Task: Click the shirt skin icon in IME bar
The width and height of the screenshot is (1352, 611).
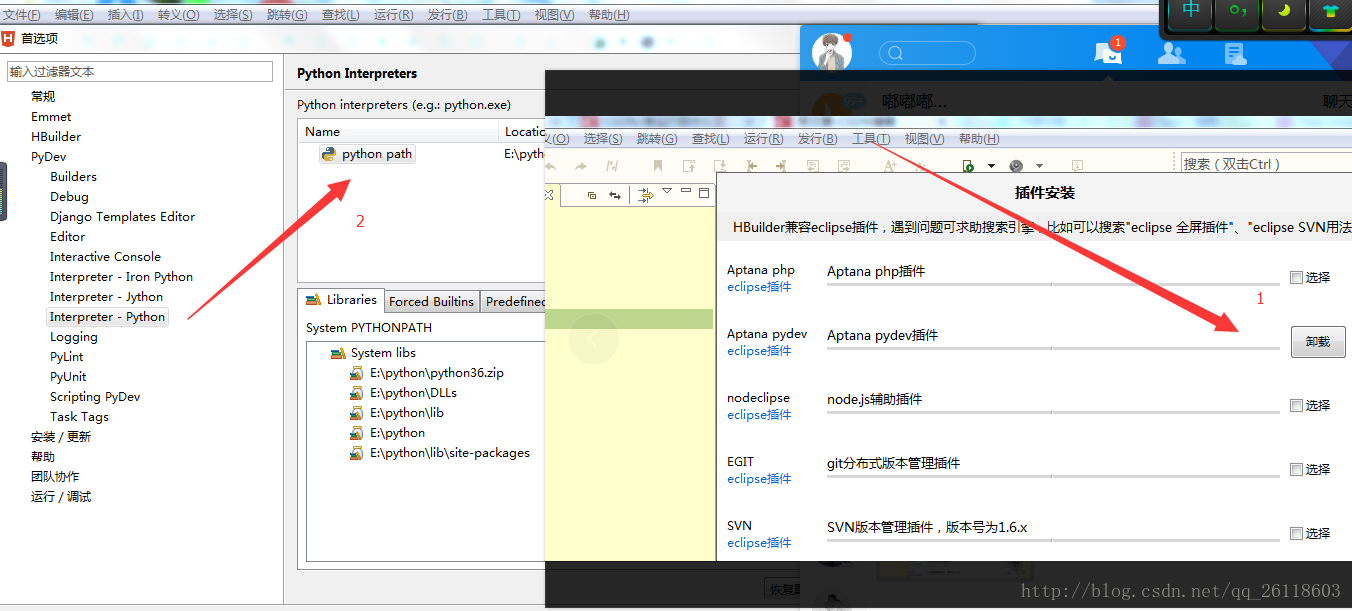Action: tap(1330, 11)
